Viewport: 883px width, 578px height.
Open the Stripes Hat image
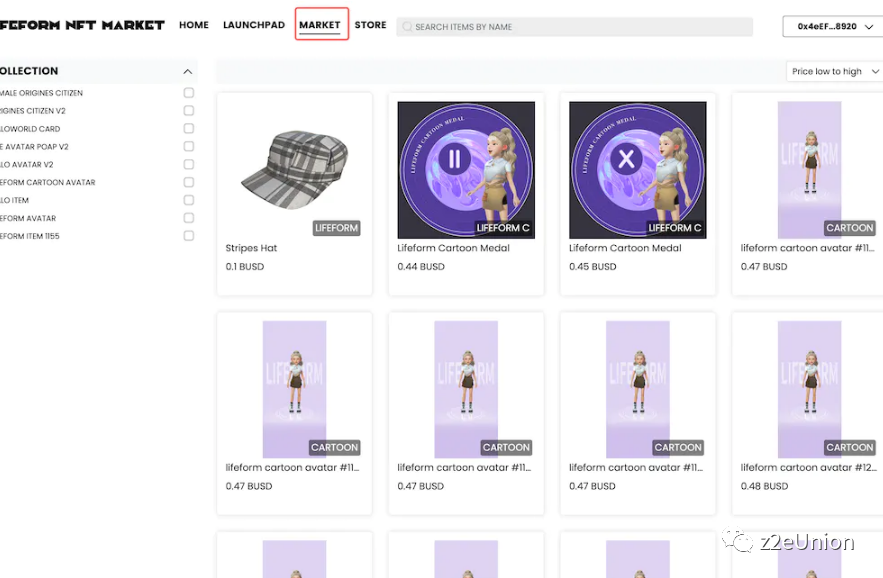click(294, 167)
